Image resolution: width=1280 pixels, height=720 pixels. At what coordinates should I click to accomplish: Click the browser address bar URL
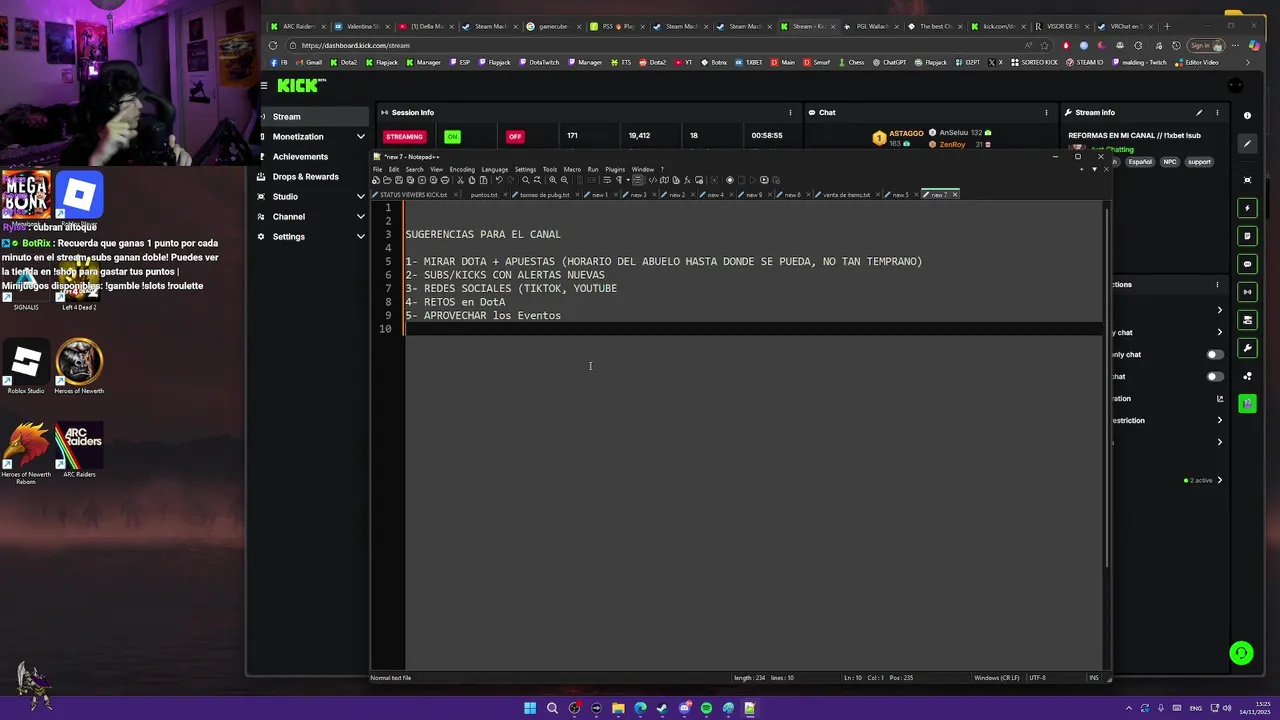pos(355,45)
